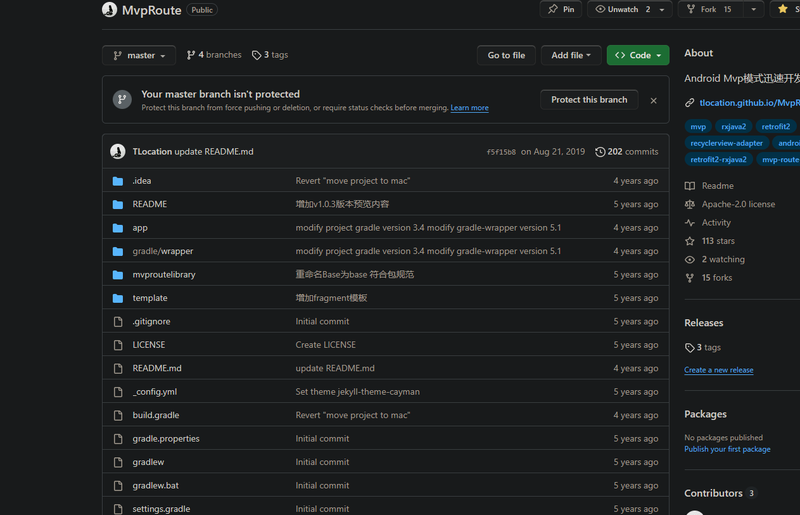View the 15 forks link

[x=708, y=278]
